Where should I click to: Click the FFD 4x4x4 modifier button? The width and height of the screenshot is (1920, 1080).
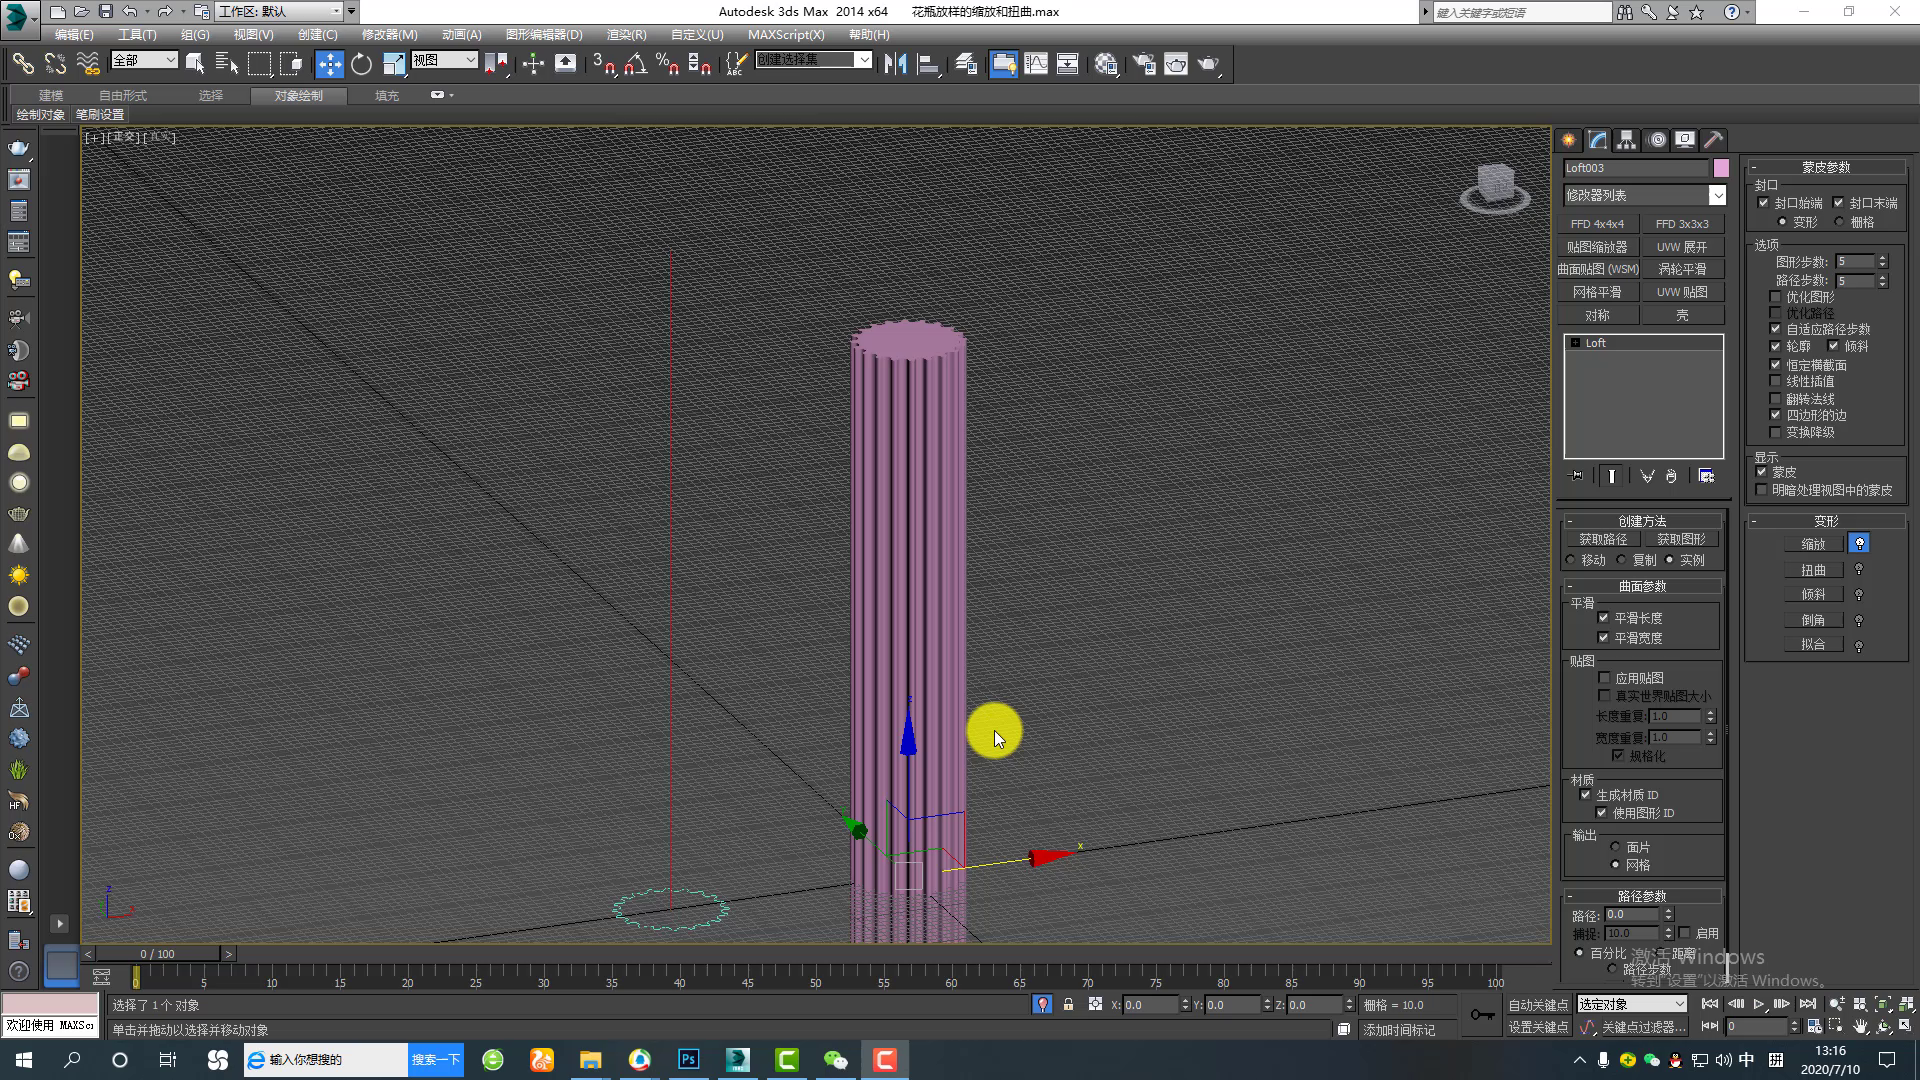pos(1597,224)
